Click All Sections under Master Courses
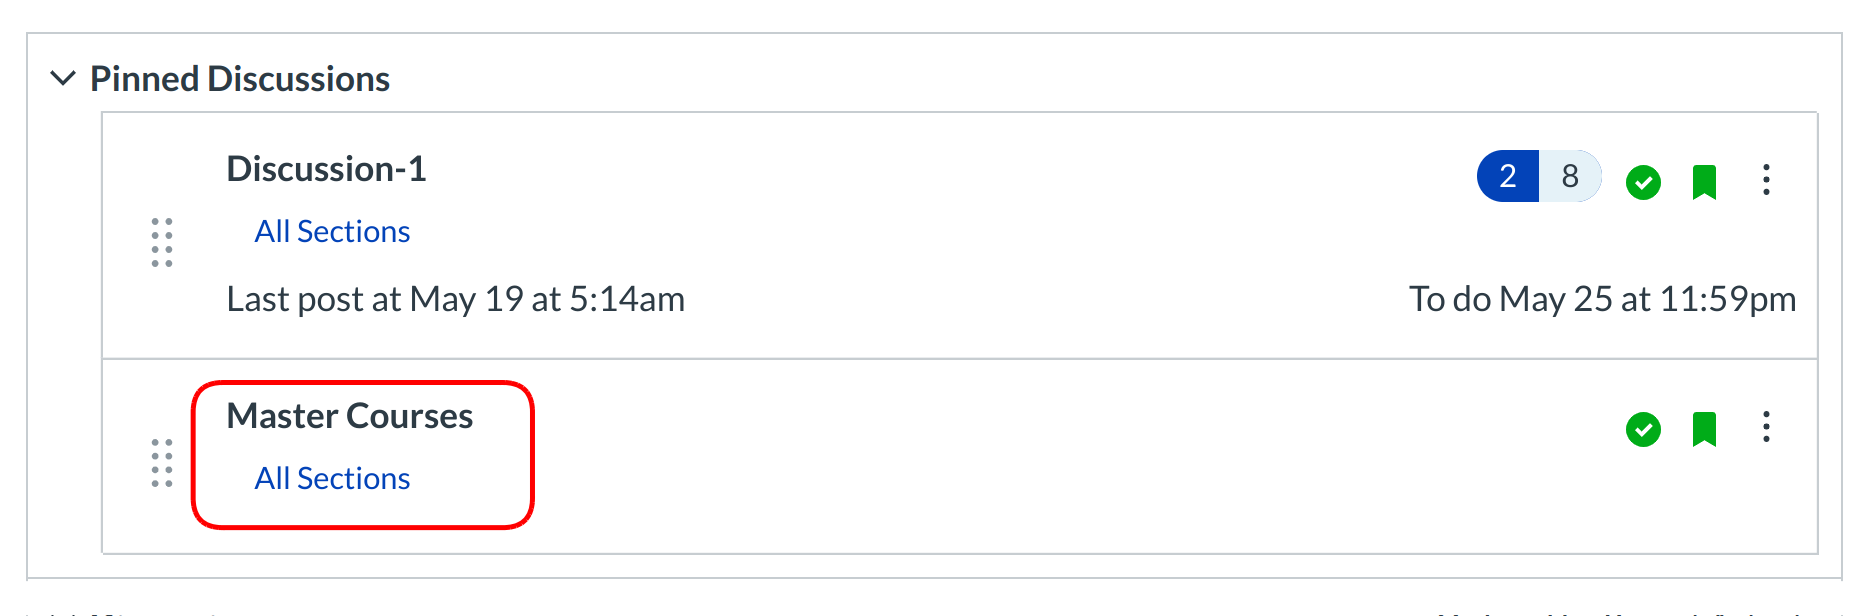The height and width of the screenshot is (616, 1864). tap(332, 479)
